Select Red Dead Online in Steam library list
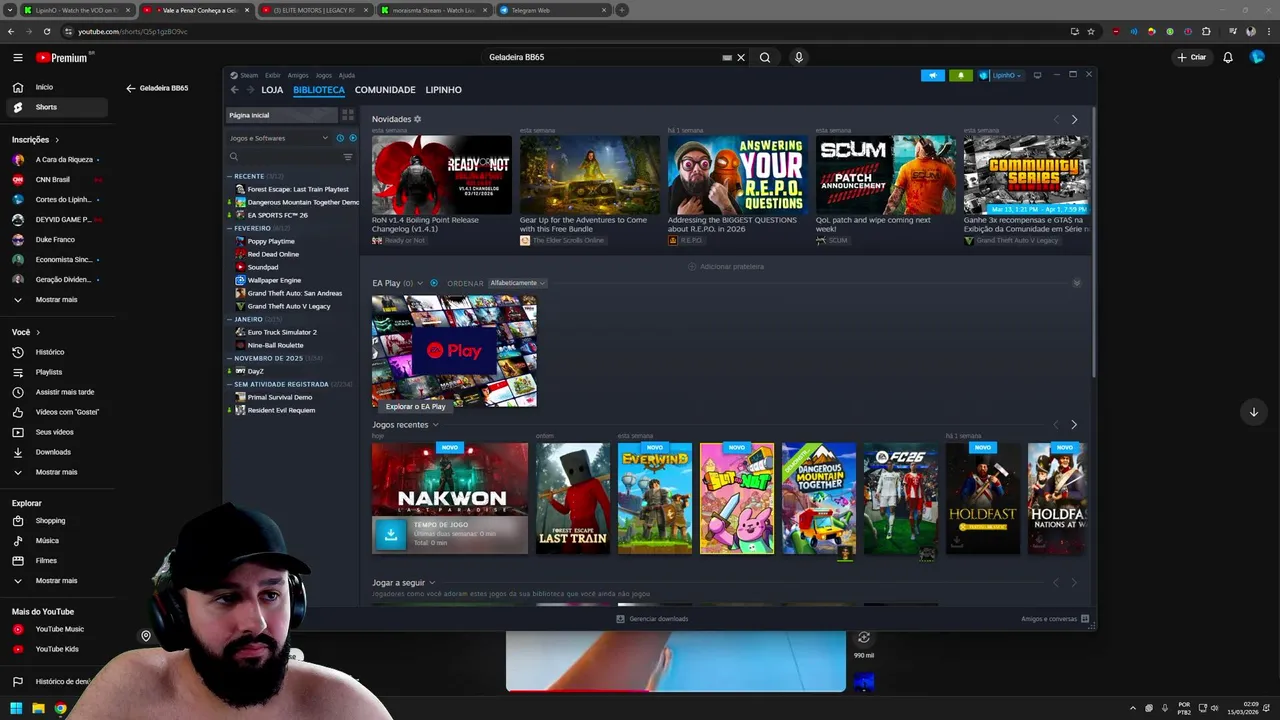 [x=273, y=254]
